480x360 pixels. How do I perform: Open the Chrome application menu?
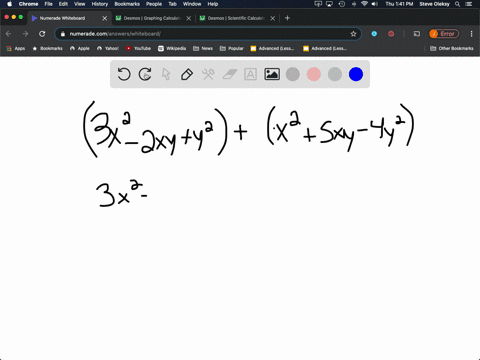28,4
